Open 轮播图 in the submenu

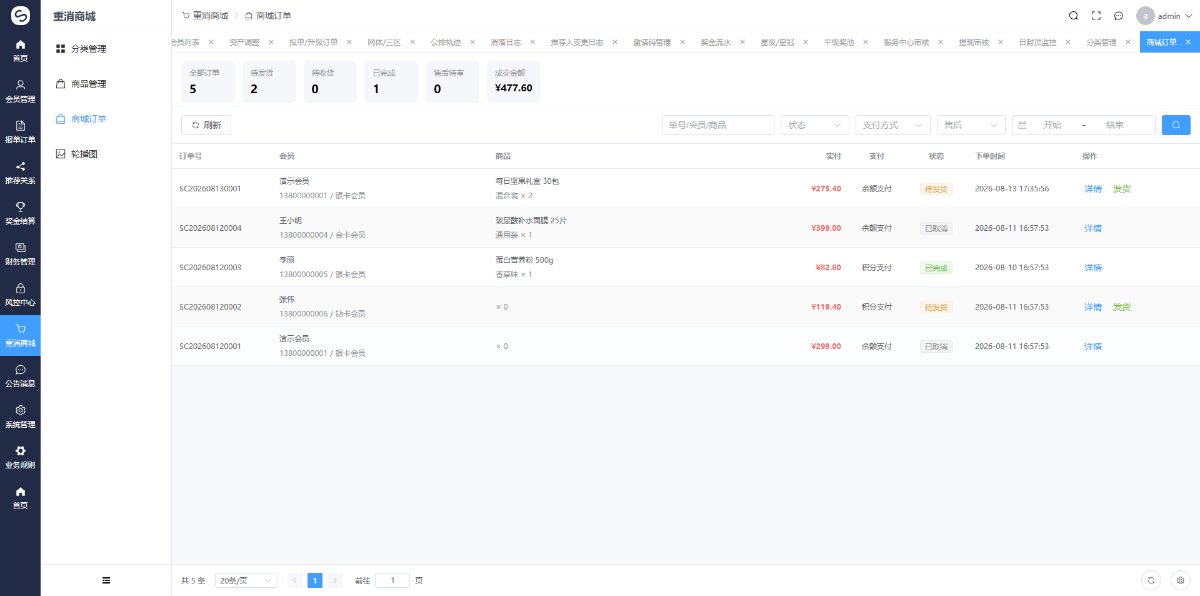tap(106, 154)
